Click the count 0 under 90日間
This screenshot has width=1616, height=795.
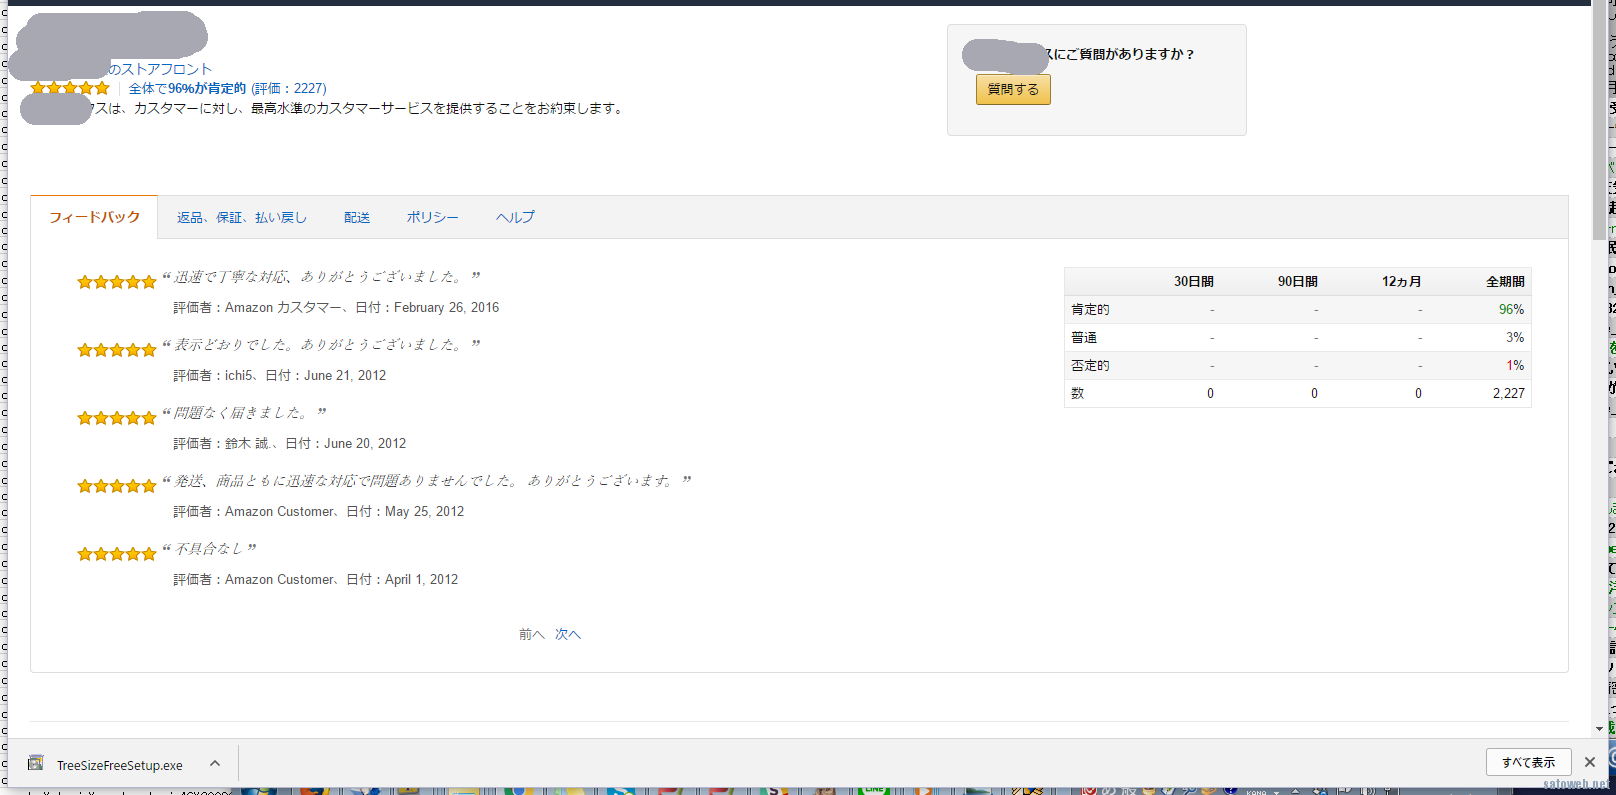[x=1314, y=393]
